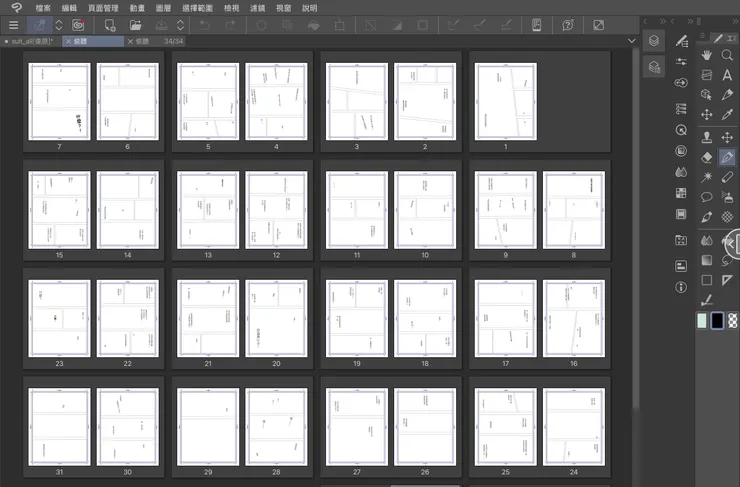Toggle the third snap toolbar icon
This screenshot has height=487, width=740.
point(506,25)
